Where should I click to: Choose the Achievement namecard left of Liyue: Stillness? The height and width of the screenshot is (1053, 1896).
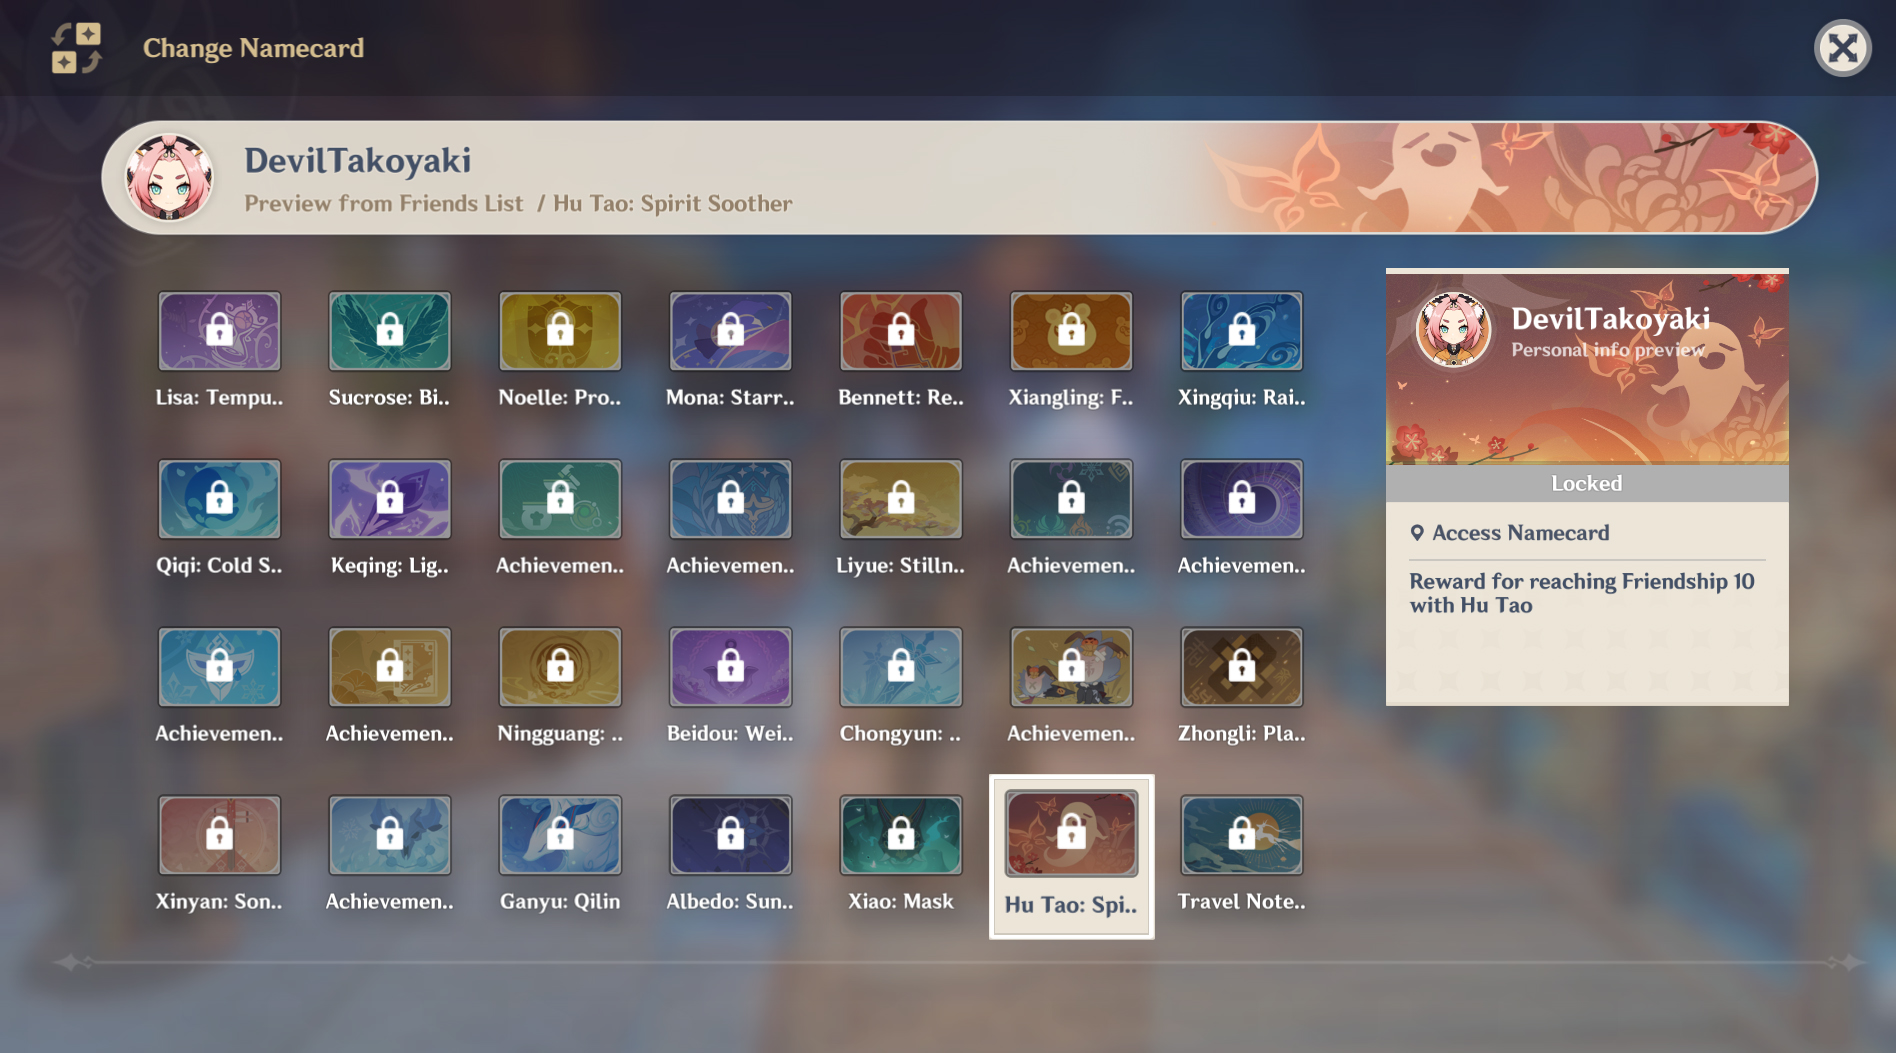point(730,499)
